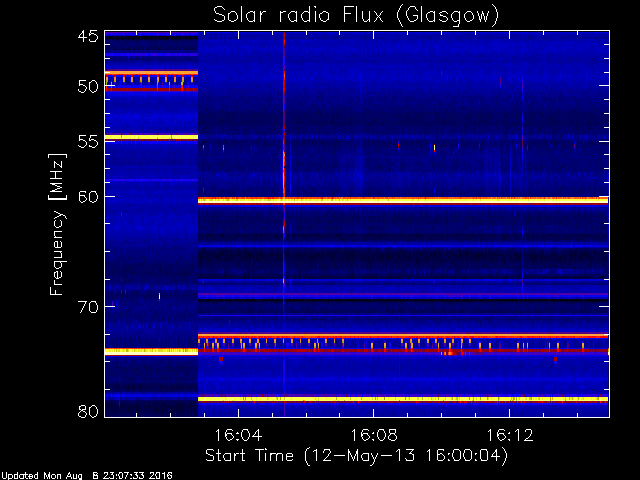Click the frequency tick label 80
This screenshot has width=640, height=480.
coord(88,411)
